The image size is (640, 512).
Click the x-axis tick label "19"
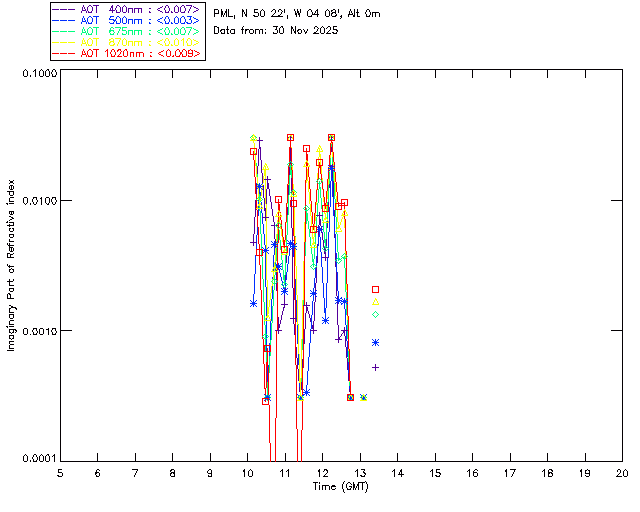(585, 473)
